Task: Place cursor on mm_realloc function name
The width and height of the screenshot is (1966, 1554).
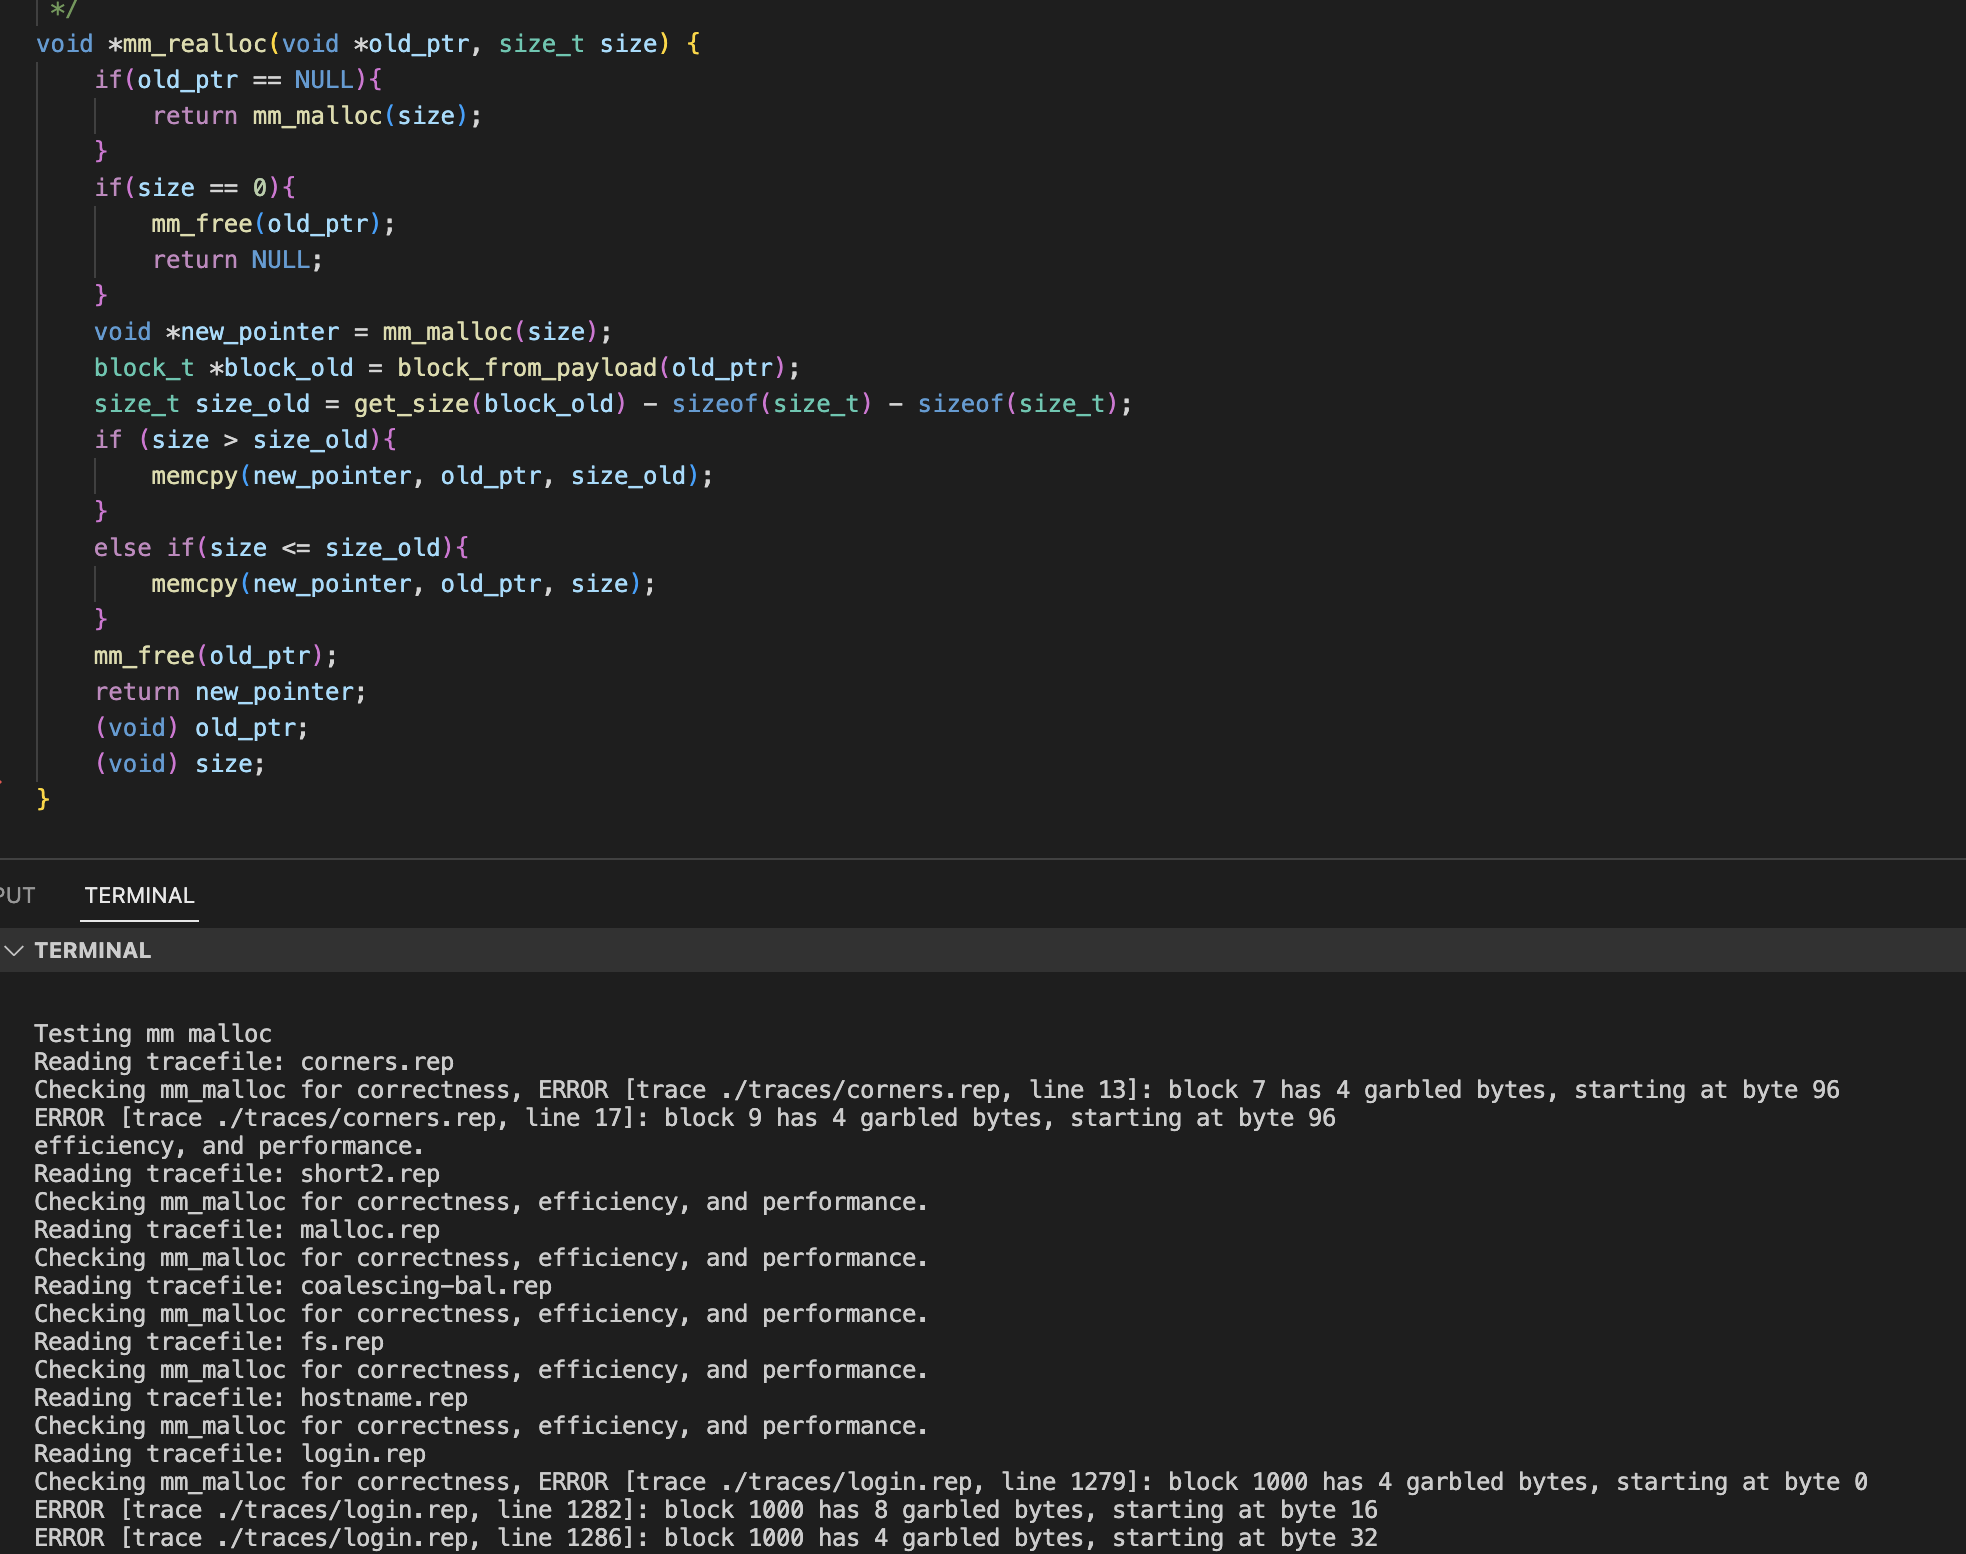Action: tap(195, 44)
